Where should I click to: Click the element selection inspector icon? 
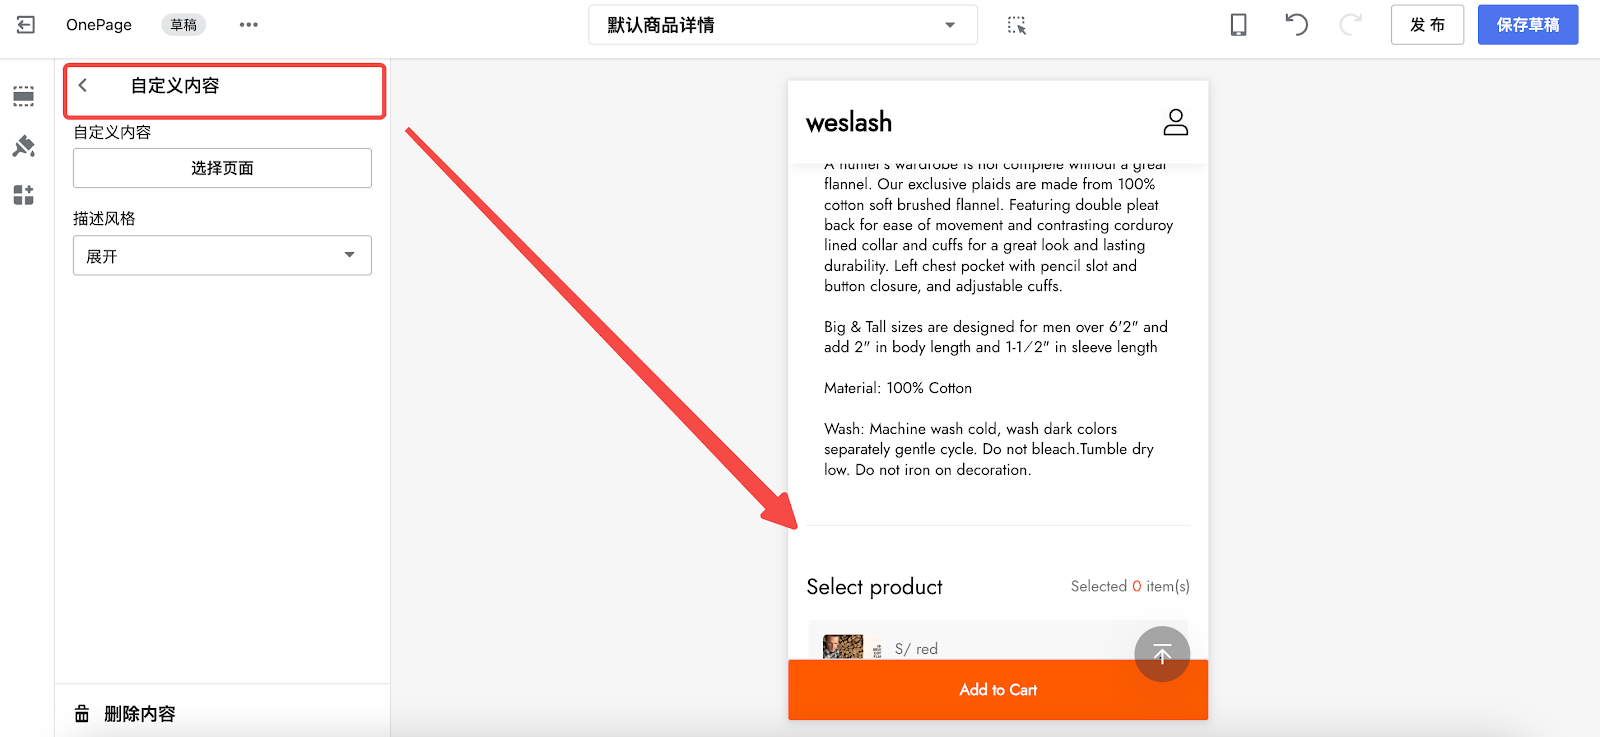tap(1017, 25)
